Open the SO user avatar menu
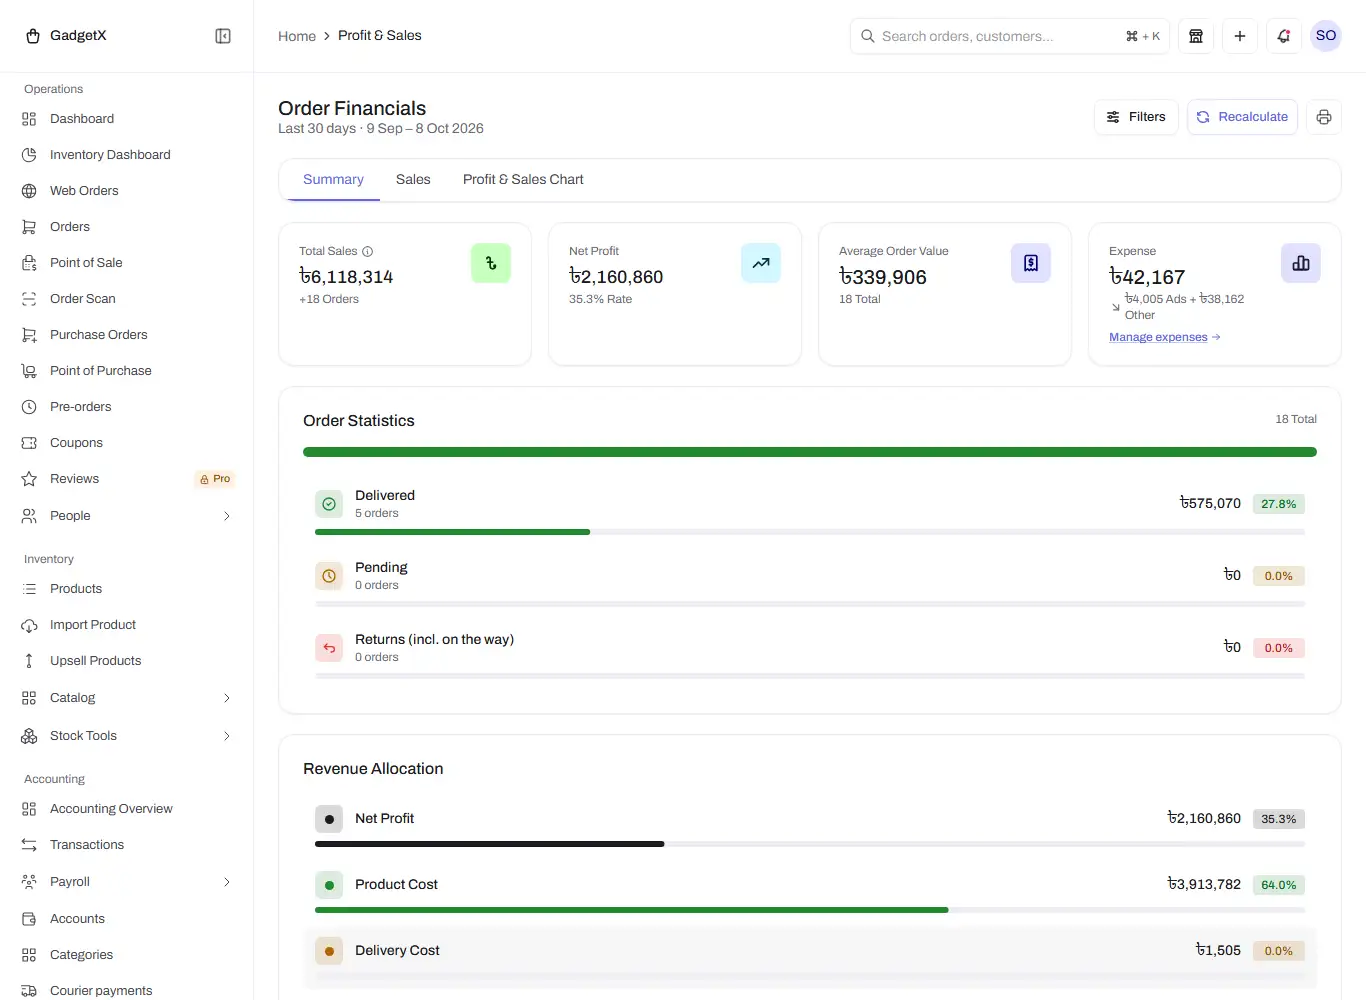Image resolution: width=1366 pixels, height=1000 pixels. pos(1326,36)
